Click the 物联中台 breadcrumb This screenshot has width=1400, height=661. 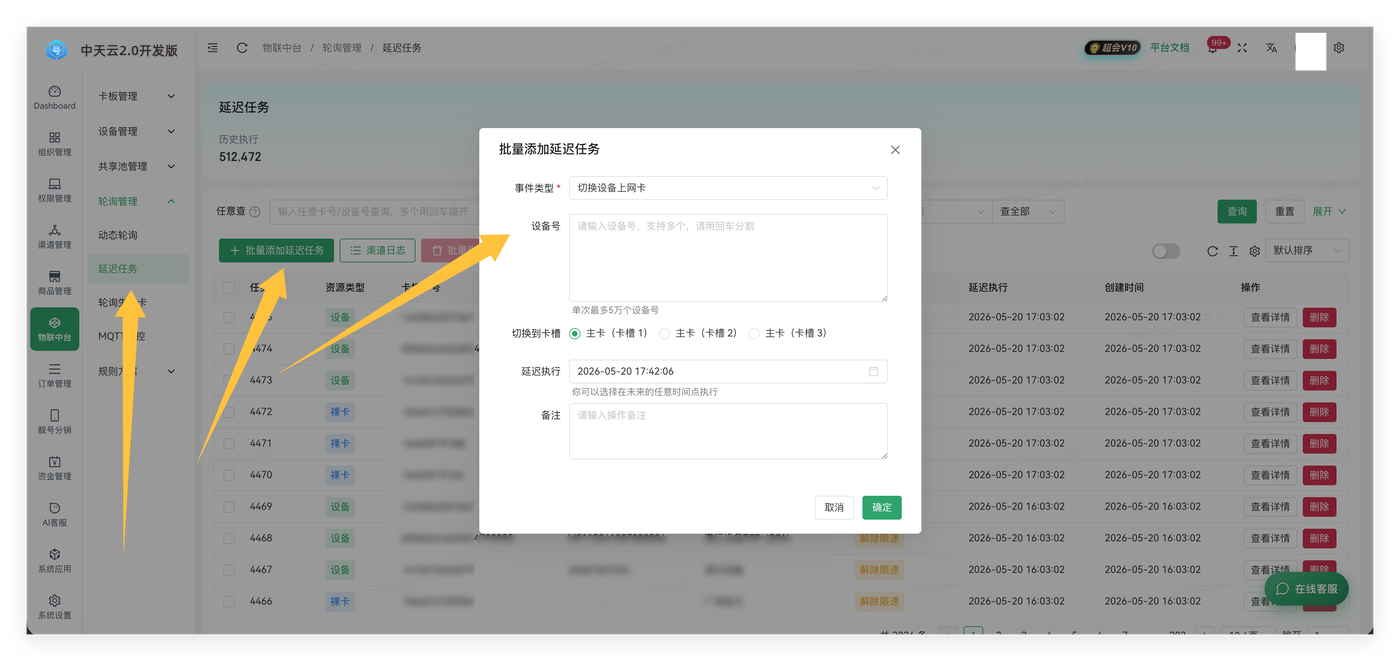282,48
